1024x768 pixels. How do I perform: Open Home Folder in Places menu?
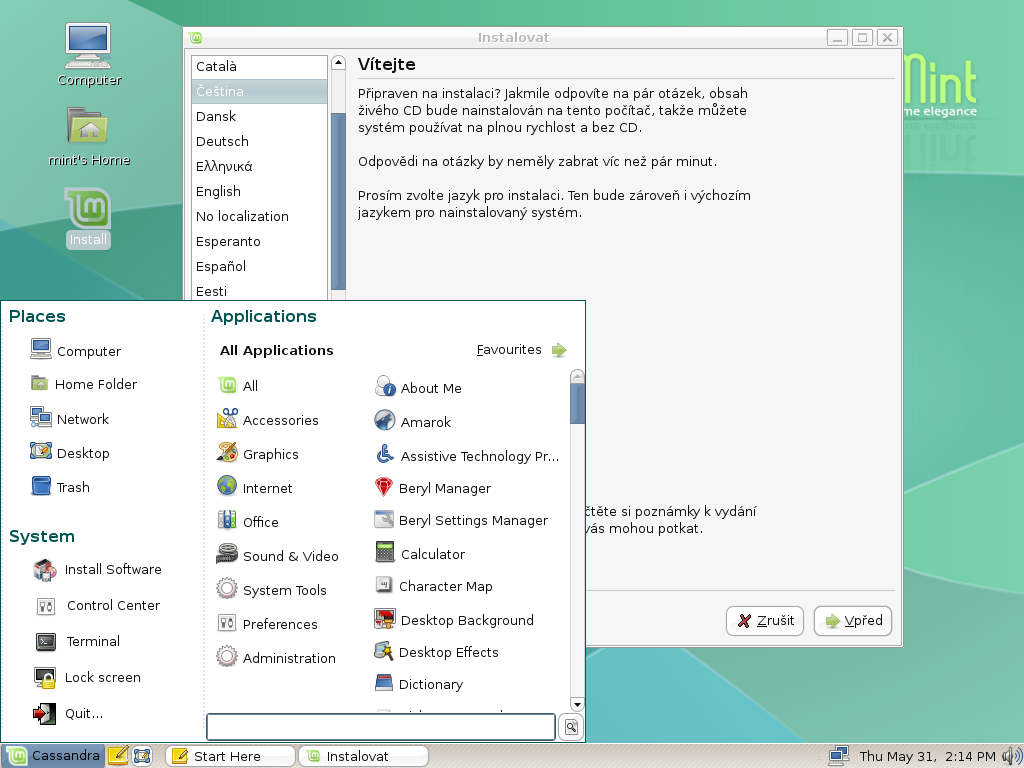pos(84,384)
